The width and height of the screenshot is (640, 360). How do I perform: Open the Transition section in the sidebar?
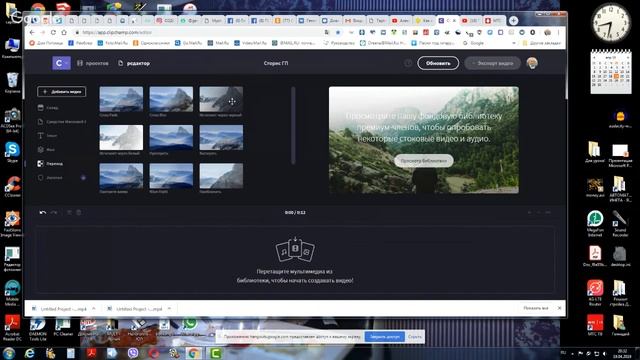(x=50, y=164)
